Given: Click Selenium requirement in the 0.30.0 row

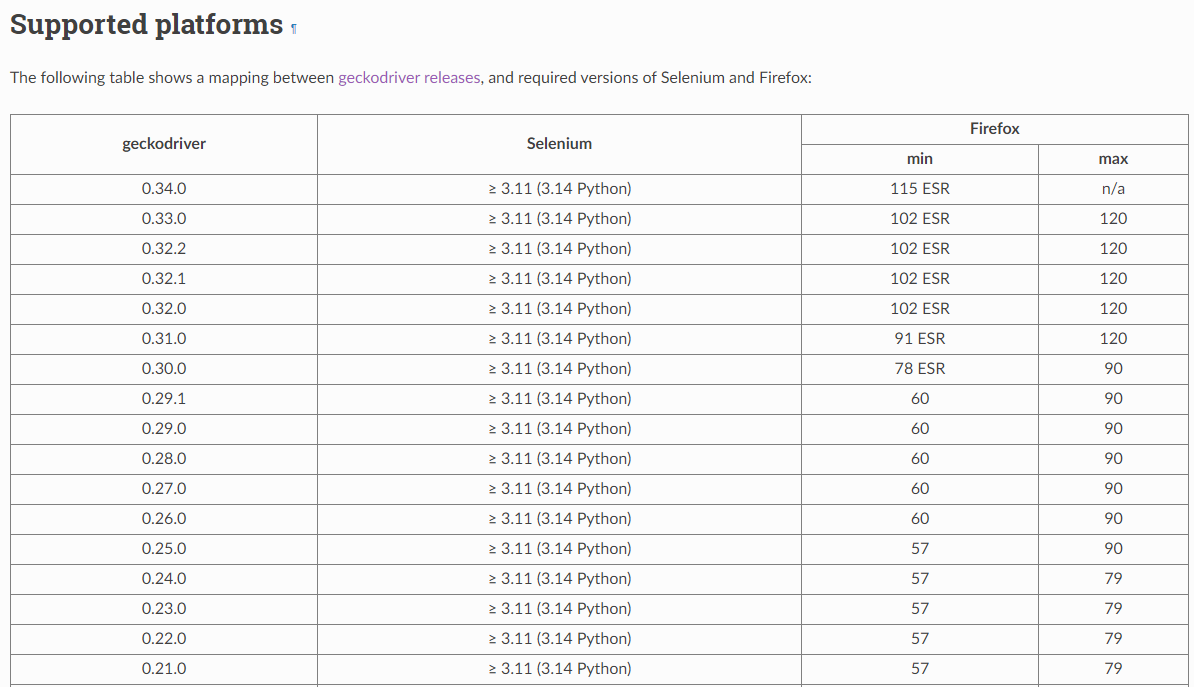Looking at the screenshot, I should coord(560,369).
